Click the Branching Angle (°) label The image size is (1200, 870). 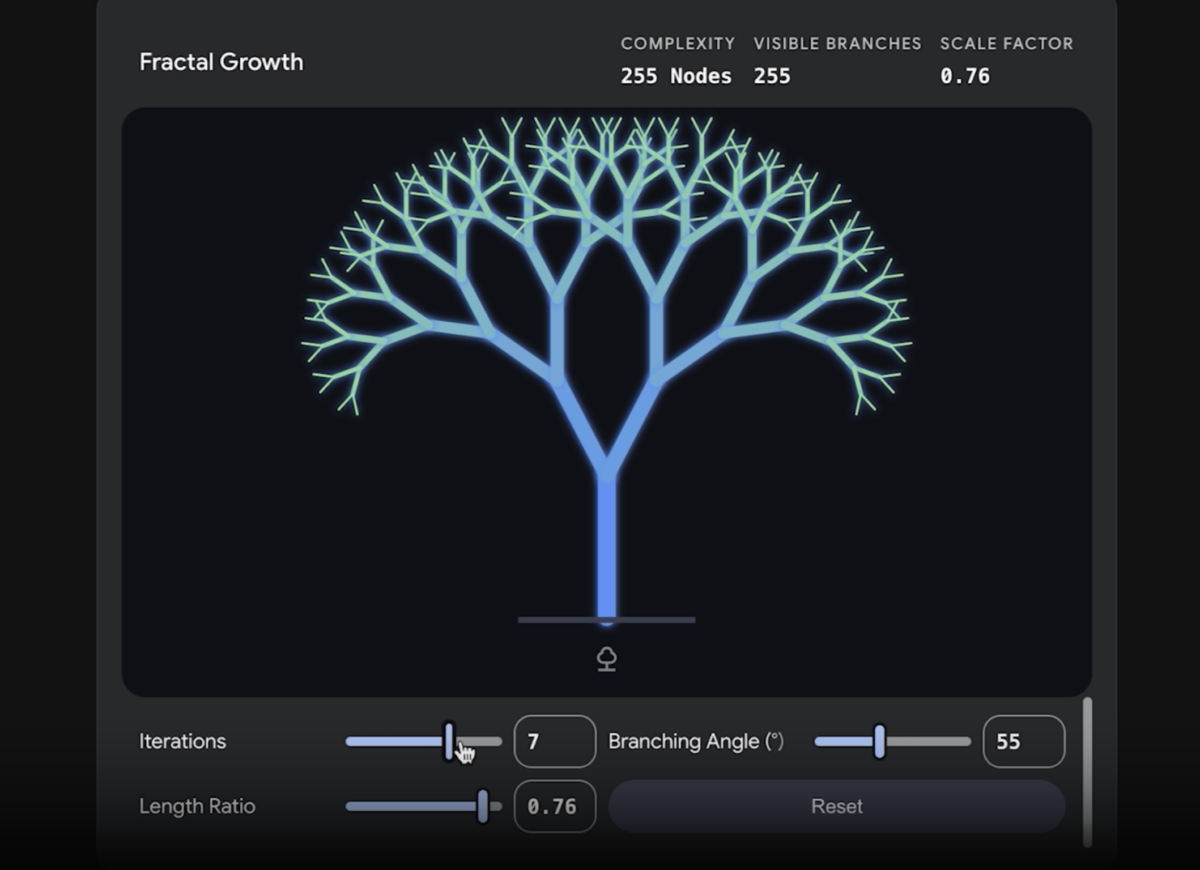(x=696, y=741)
